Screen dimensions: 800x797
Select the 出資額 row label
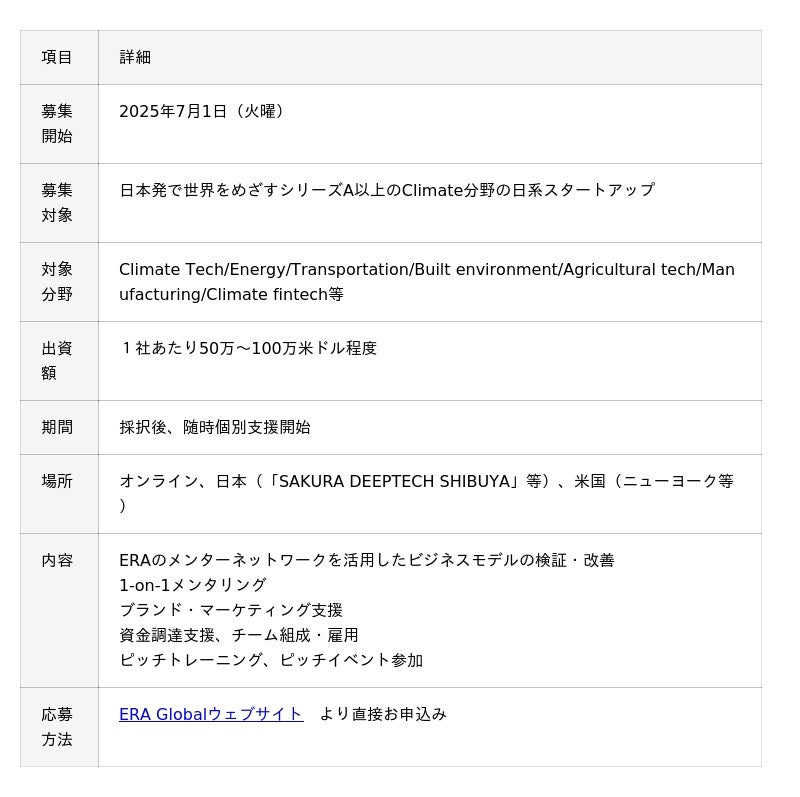click(57, 361)
